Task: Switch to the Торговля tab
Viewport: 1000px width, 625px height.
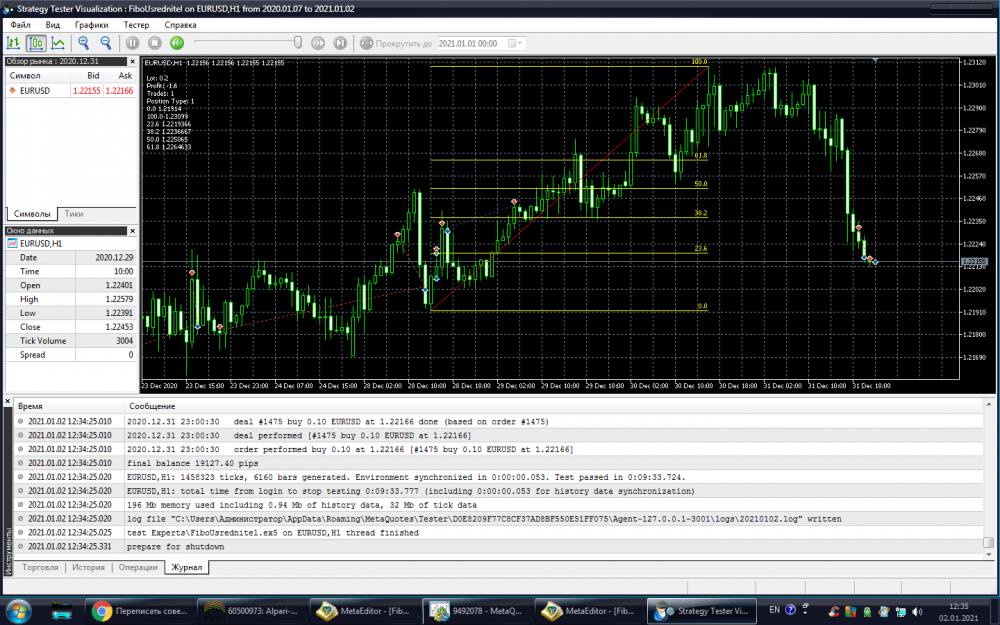Action: pyautogui.click(x=40, y=567)
